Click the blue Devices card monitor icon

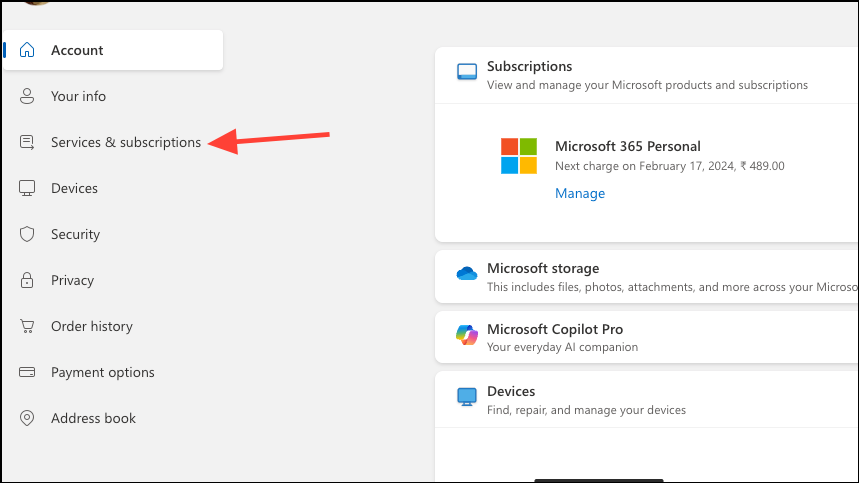pyautogui.click(x=467, y=397)
